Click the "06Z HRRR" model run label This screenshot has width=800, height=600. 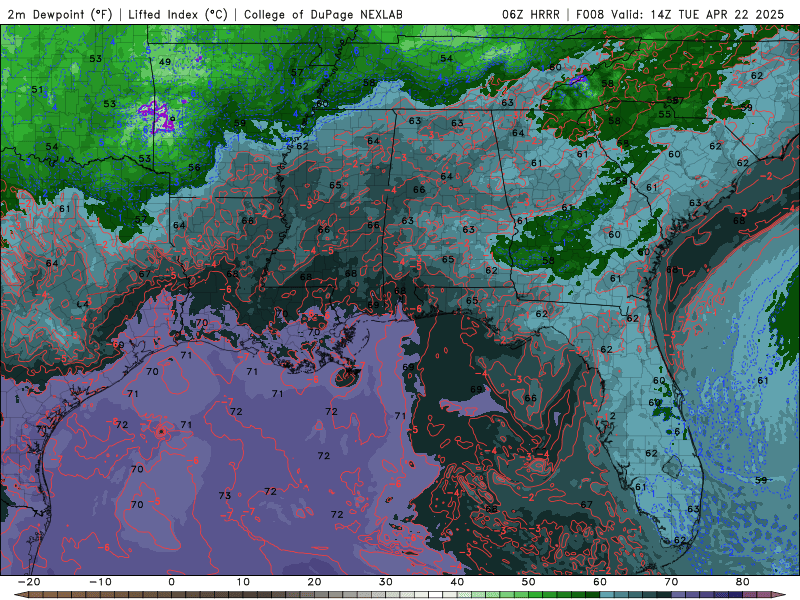pos(531,14)
